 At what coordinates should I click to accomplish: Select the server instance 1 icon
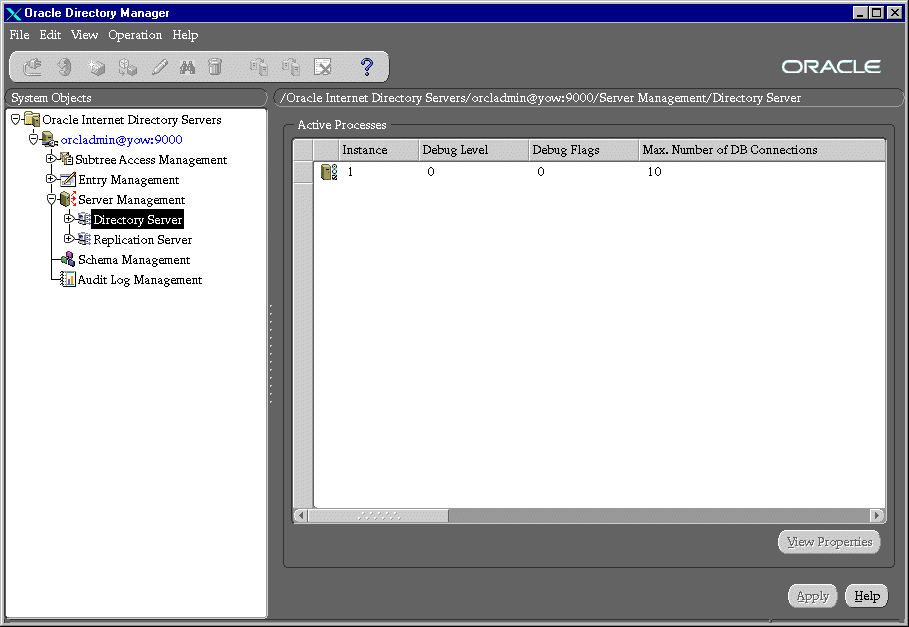click(328, 172)
